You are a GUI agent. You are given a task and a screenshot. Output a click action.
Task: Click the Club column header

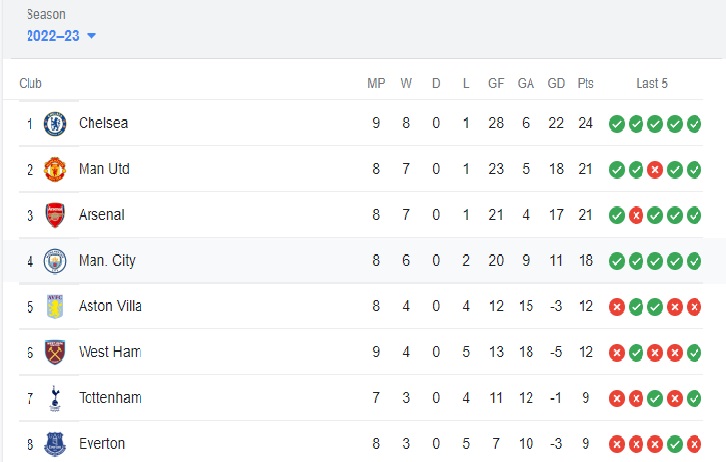31,83
